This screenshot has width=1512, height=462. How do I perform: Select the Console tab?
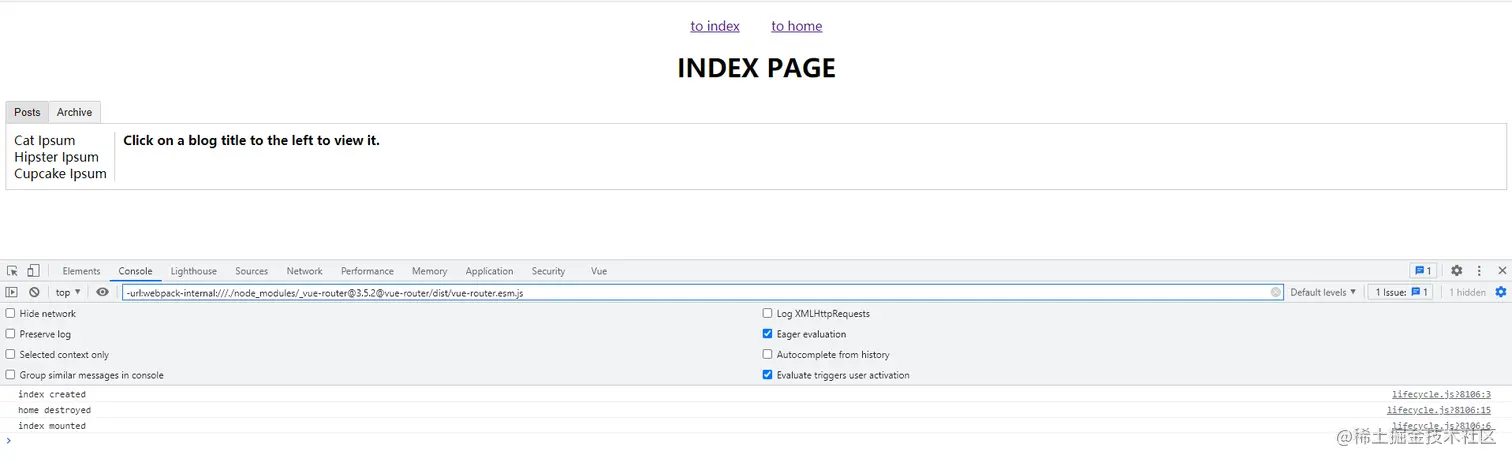point(135,271)
